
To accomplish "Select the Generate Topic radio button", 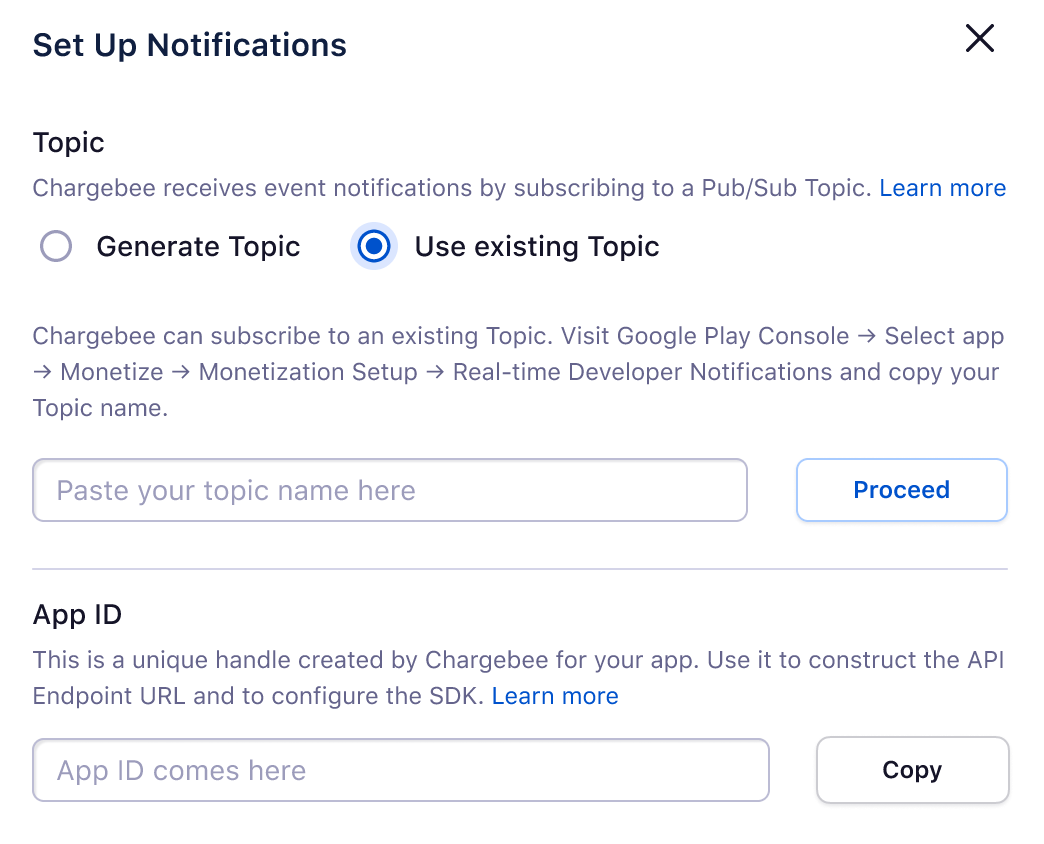I will [56, 246].
